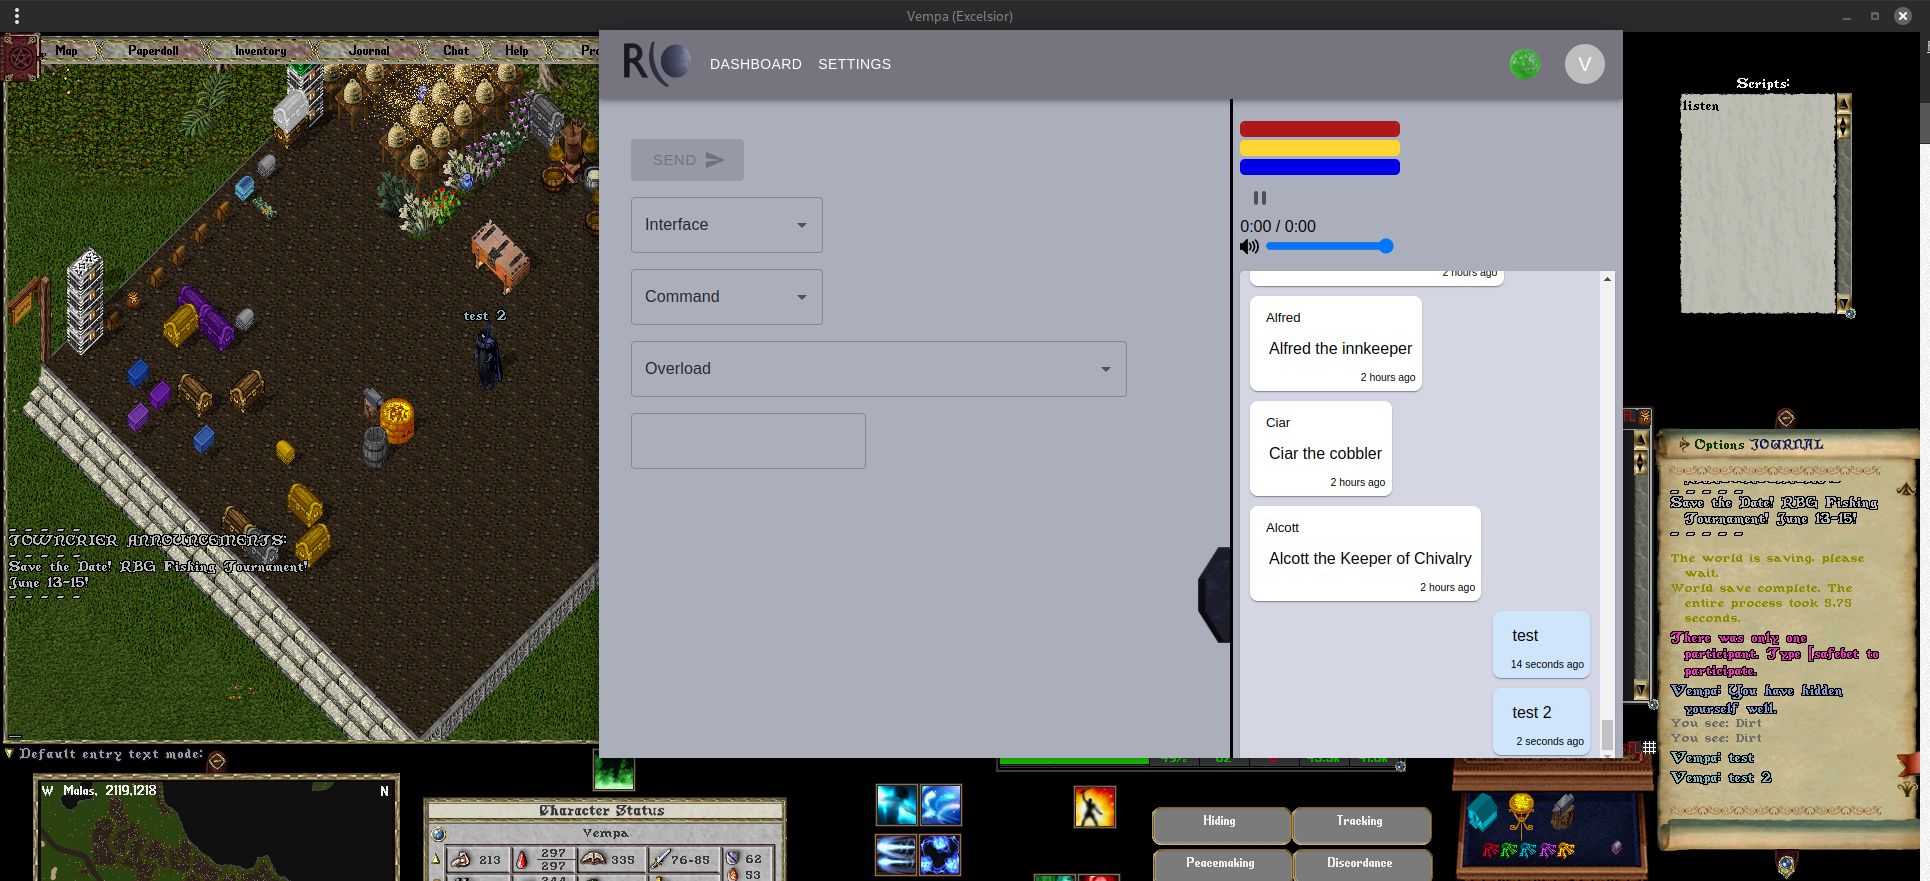Activate the fiery warrior ability icon
This screenshot has height=881, width=1930.
click(1094, 806)
